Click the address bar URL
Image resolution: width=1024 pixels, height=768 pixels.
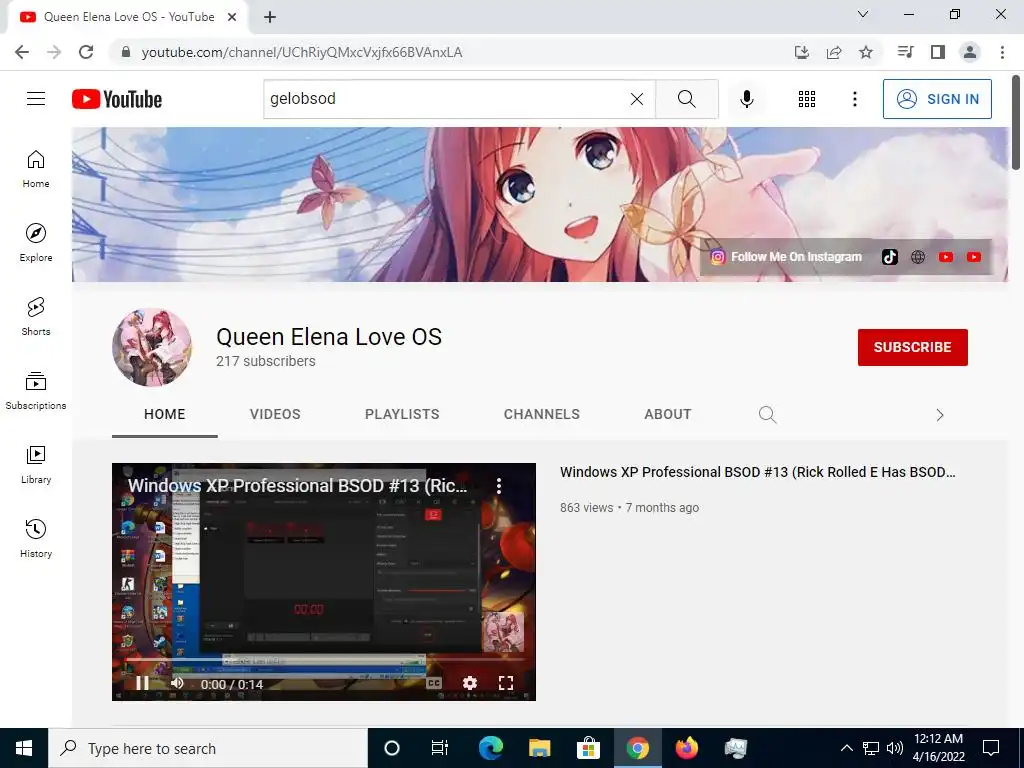tap(302, 52)
